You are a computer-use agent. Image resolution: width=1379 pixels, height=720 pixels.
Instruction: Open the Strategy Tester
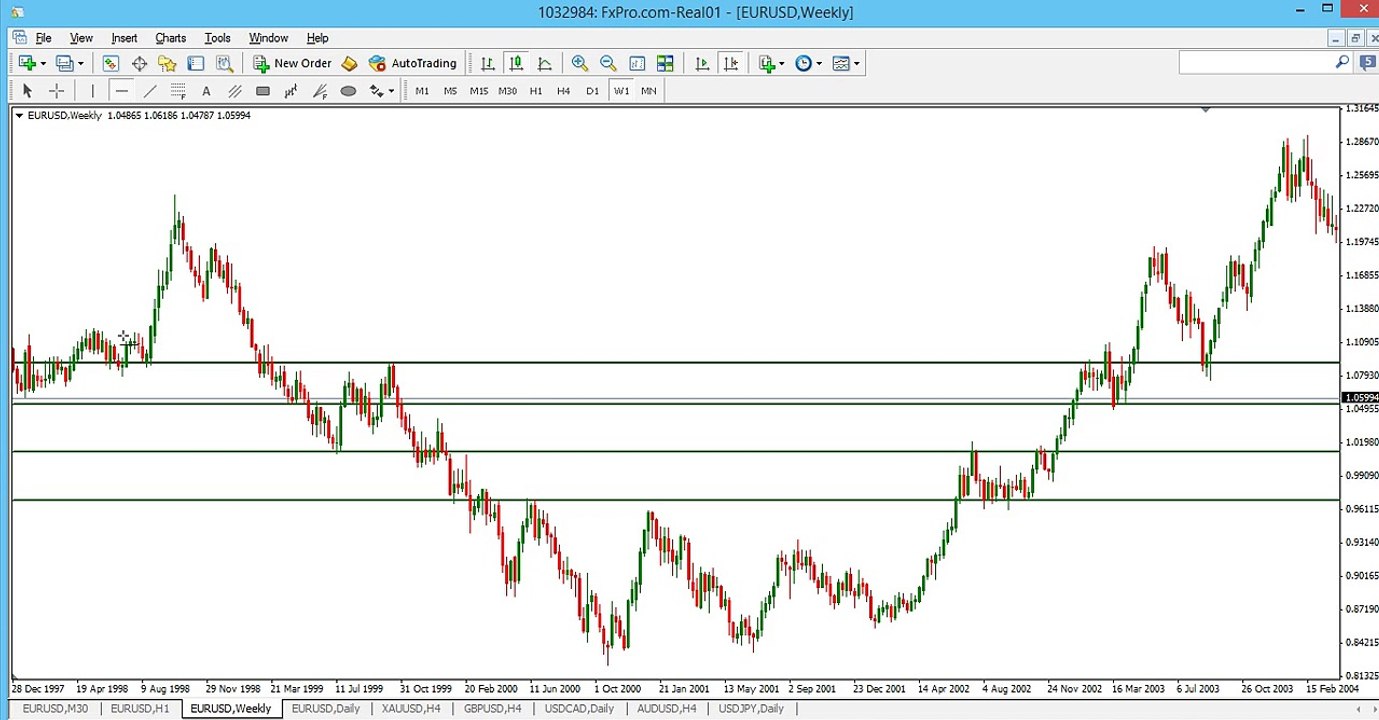pyautogui.click(x=224, y=63)
